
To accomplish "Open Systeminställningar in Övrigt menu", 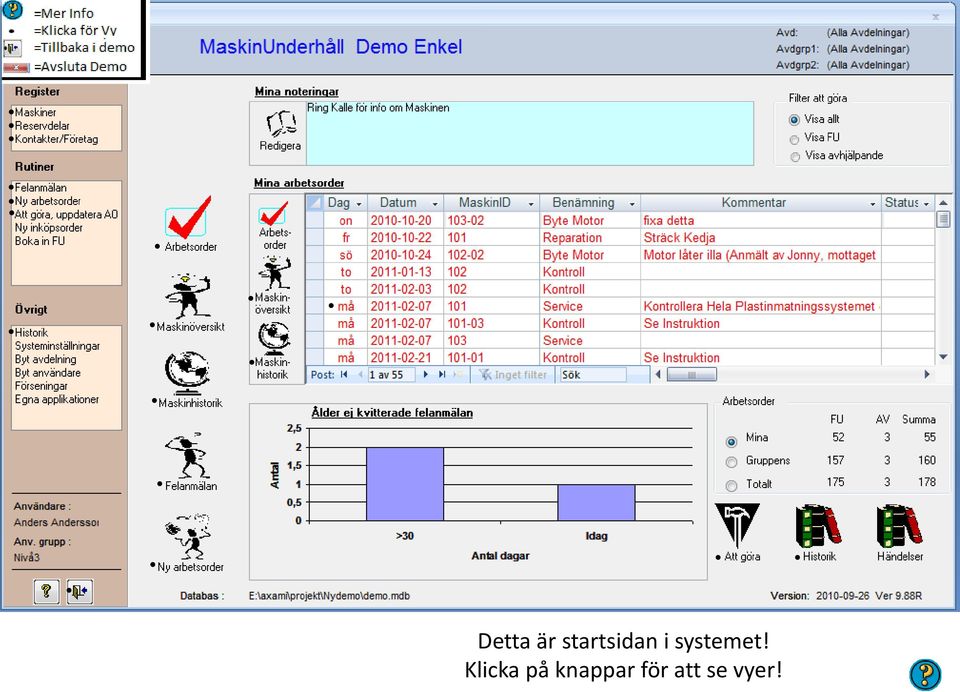I will tap(57, 346).
